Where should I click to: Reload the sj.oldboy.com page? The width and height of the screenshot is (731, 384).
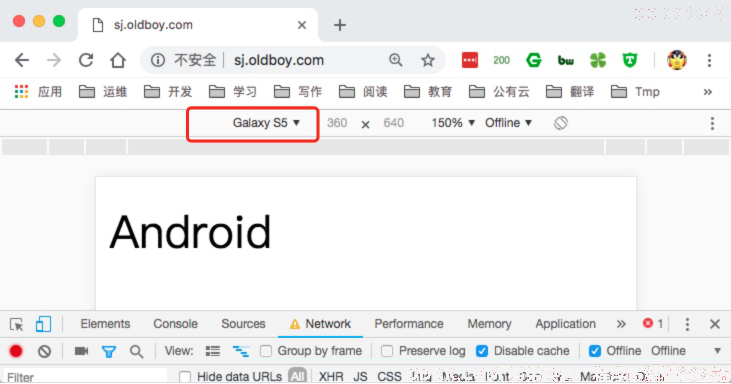(x=86, y=60)
